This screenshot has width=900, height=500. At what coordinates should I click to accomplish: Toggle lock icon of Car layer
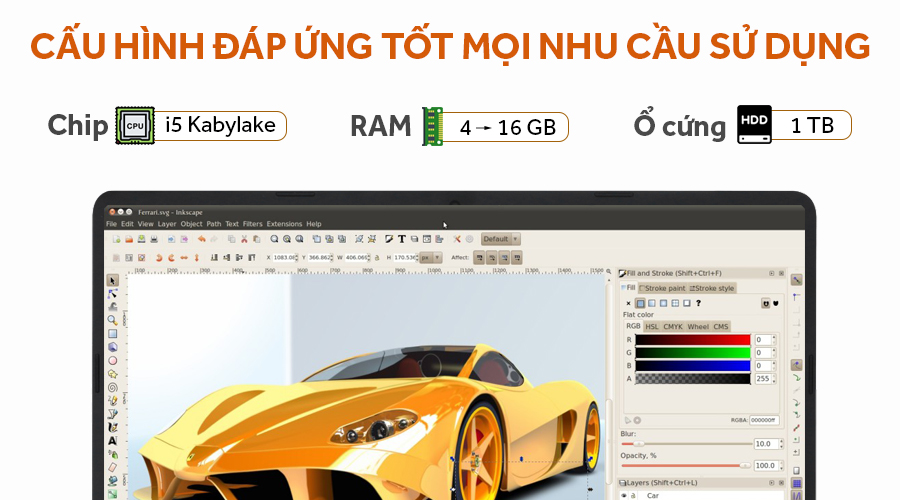633,495
